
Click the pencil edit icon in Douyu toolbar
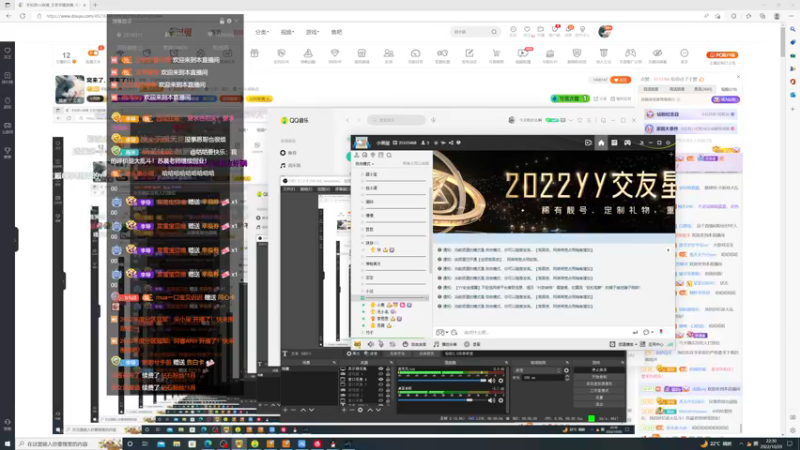coord(469,53)
